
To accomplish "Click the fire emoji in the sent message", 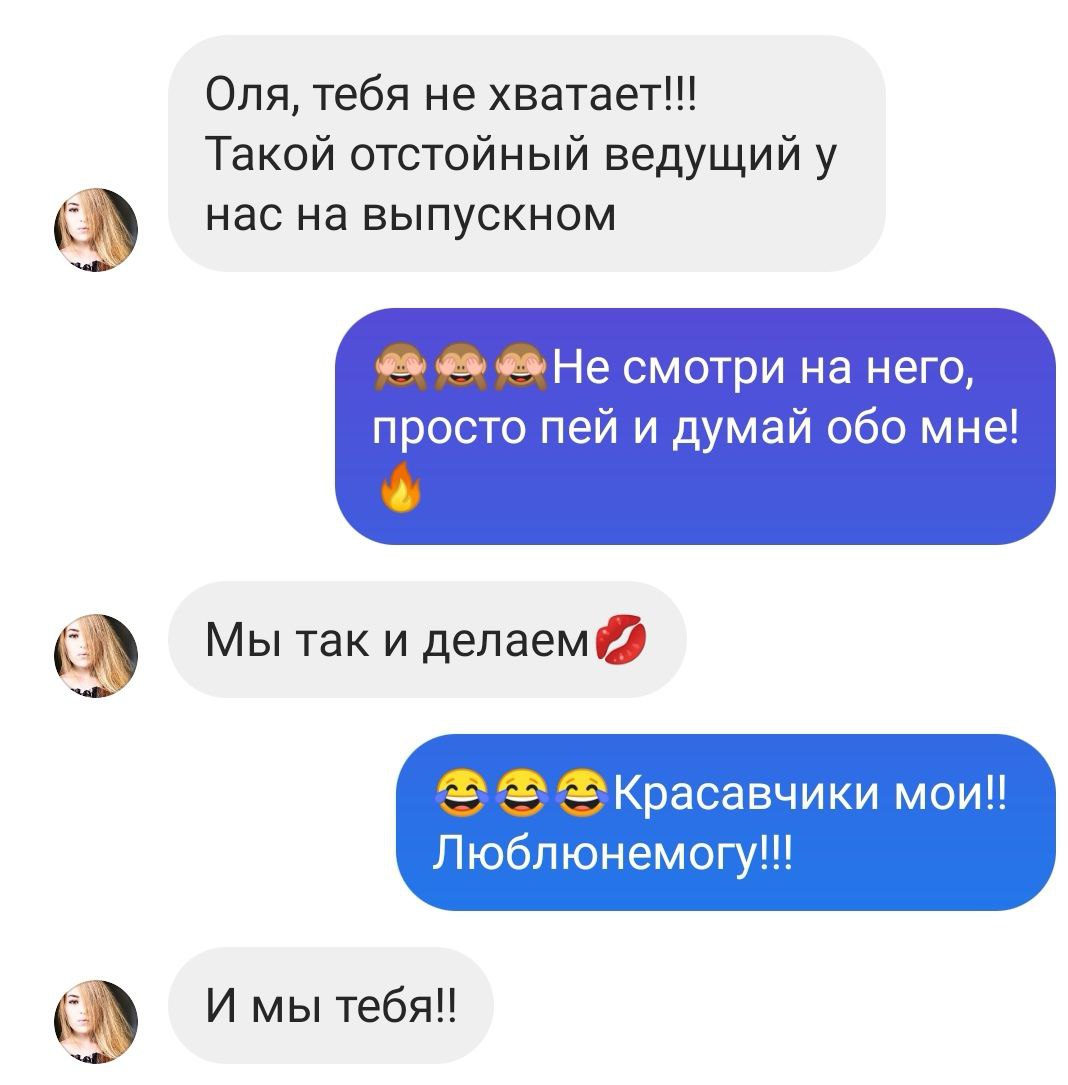I will pyautogui.click(x=401, y=487).
